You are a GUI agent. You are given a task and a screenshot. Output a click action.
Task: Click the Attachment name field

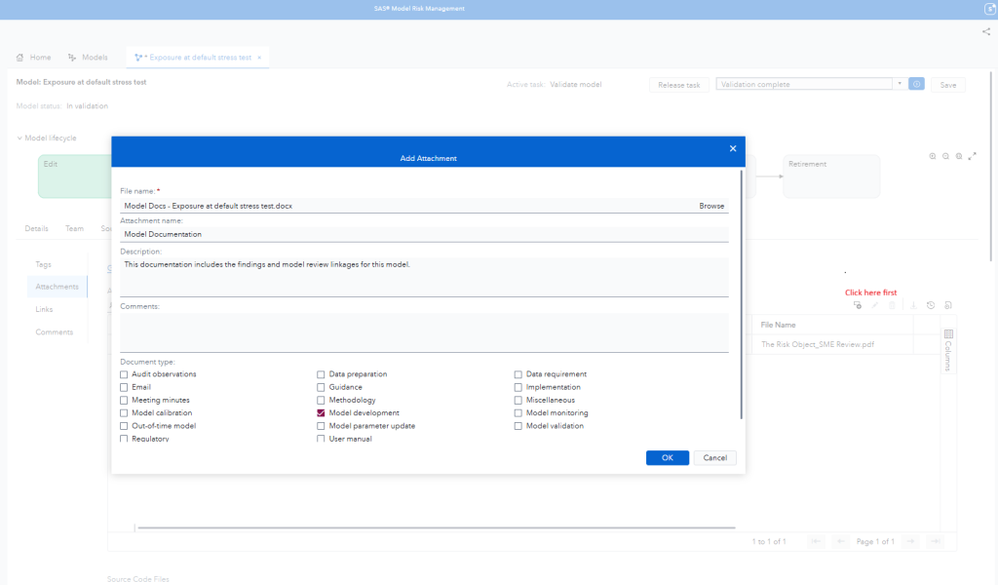(424, 234)
